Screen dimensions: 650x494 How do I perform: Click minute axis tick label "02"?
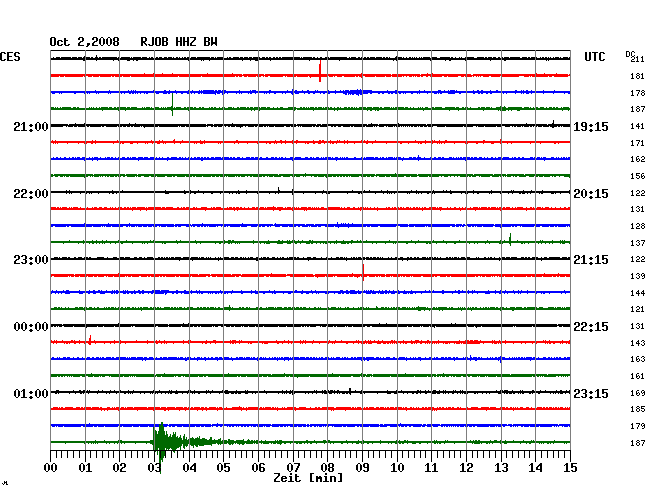coord(119,468)
